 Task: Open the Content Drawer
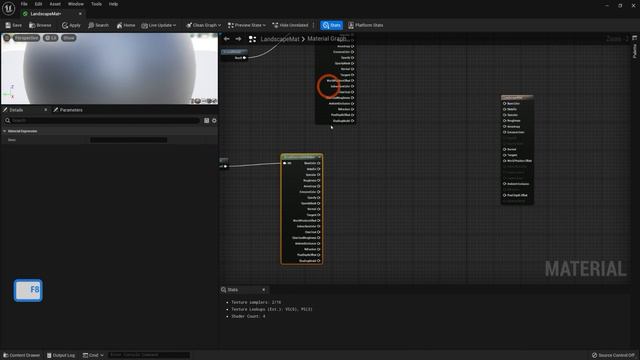(x=22, y=355)
